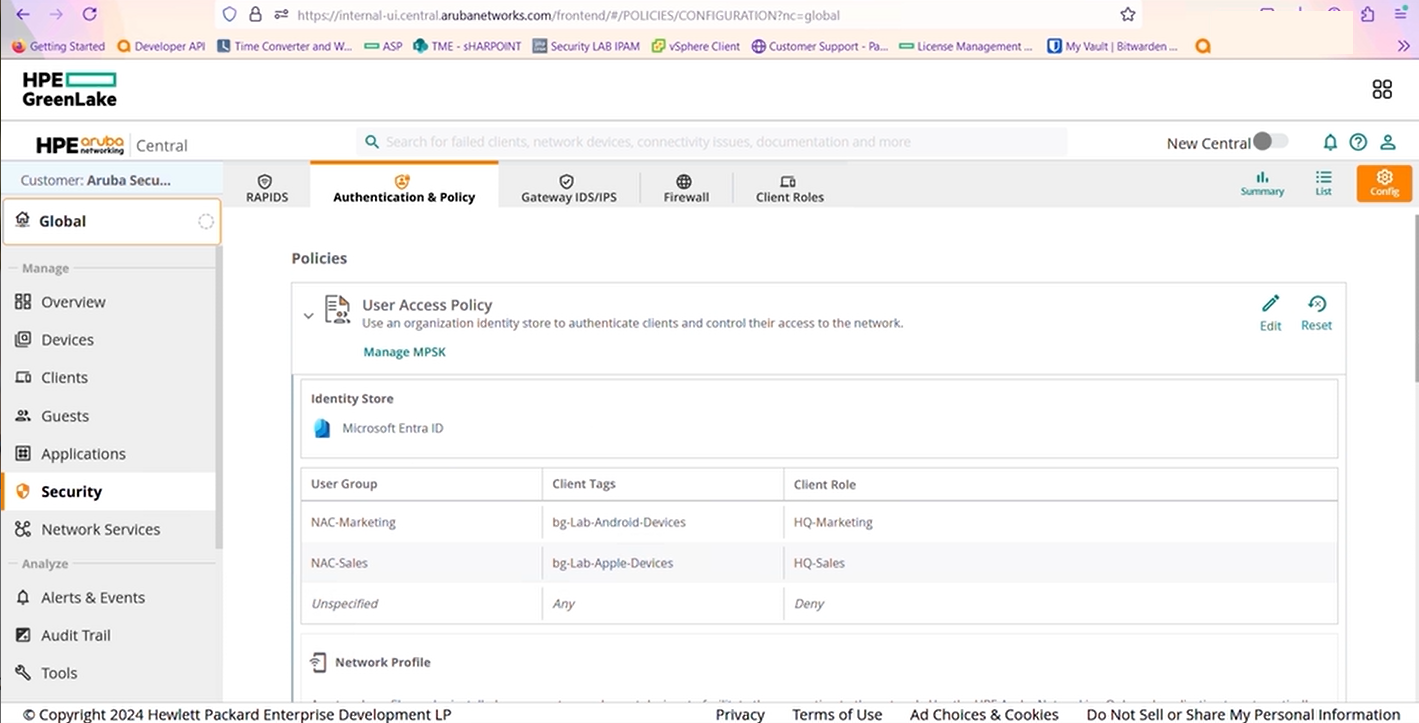Screen dimensions: 1419x723
Task: Switch to Summary view
Action: click(1262, 183)
